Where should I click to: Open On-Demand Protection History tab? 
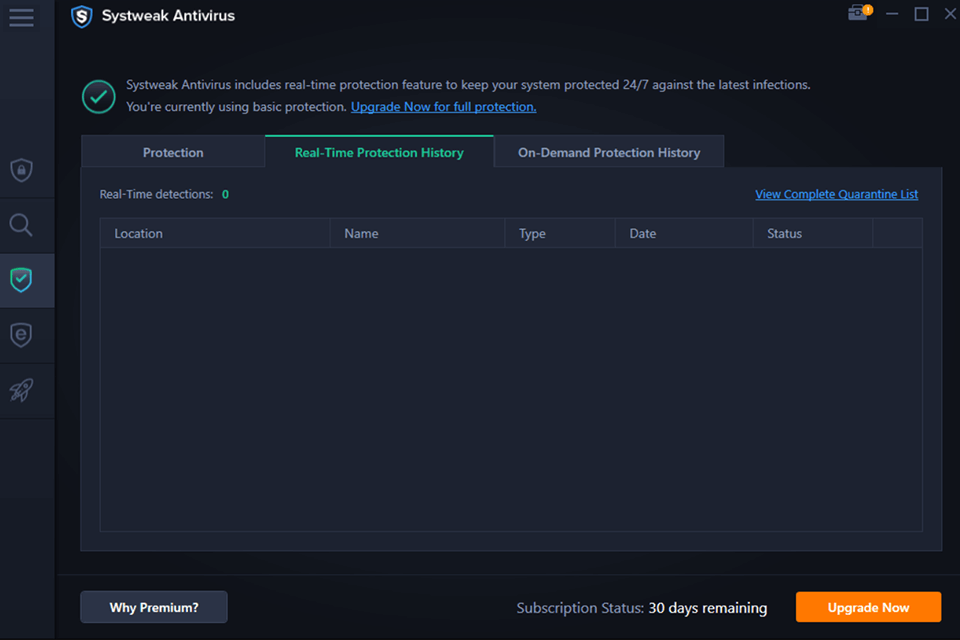[609, 152]
